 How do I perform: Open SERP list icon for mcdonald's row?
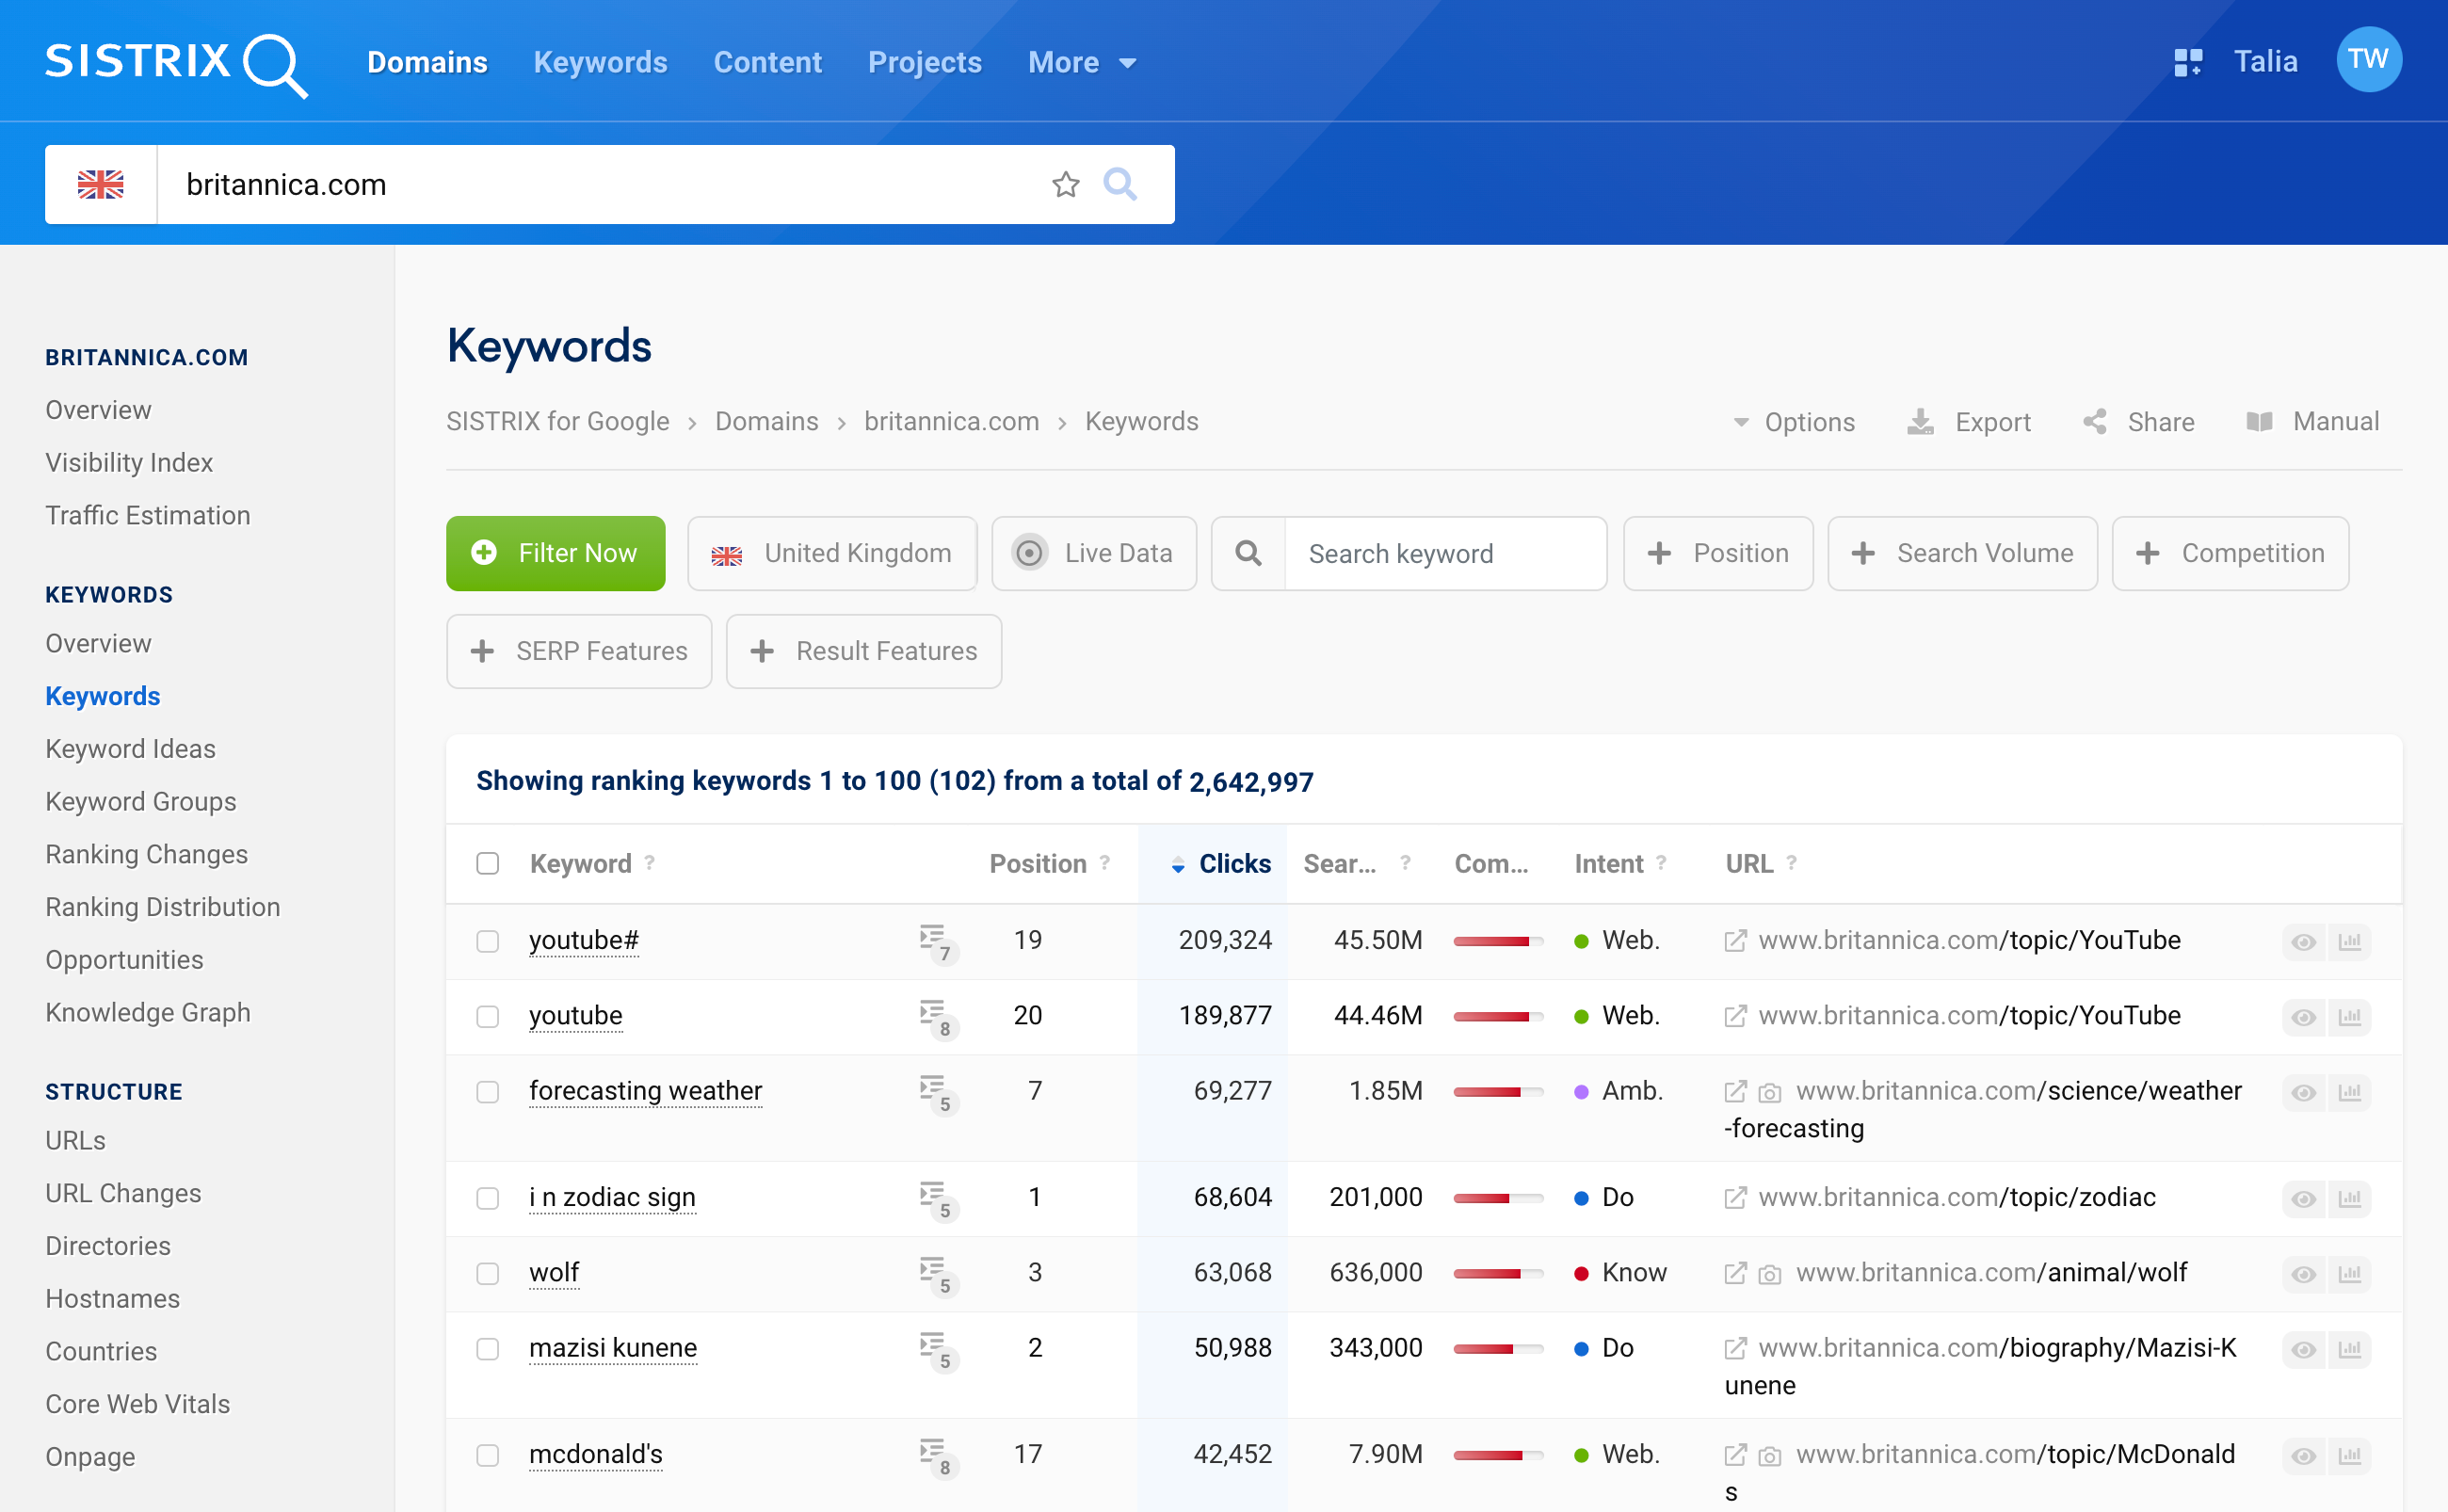tap(937, 1456)
